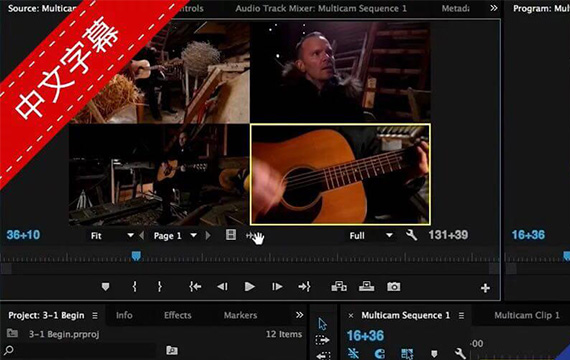This screenshot has height=360, width=570.
Task: Switch to the Effects panel tab
Action: (177, 315)
